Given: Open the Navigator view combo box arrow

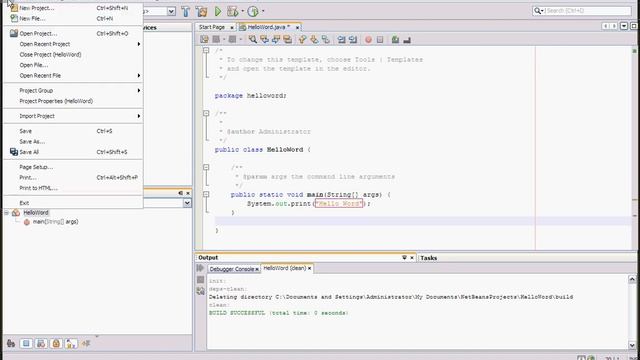Looking at the screenshot, I should (x=187, y=203).
